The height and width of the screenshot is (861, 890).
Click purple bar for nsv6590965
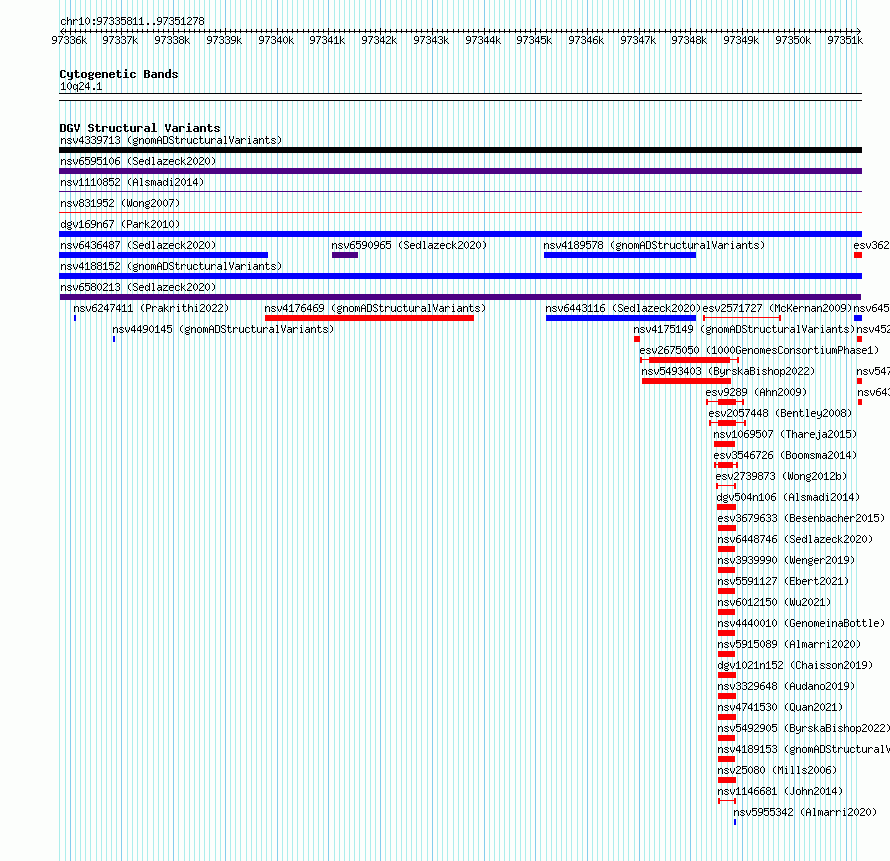345,255
